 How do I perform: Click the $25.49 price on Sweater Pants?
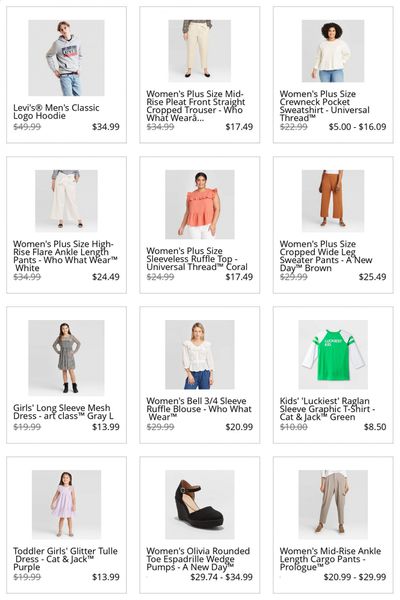[x=372, y=277]
